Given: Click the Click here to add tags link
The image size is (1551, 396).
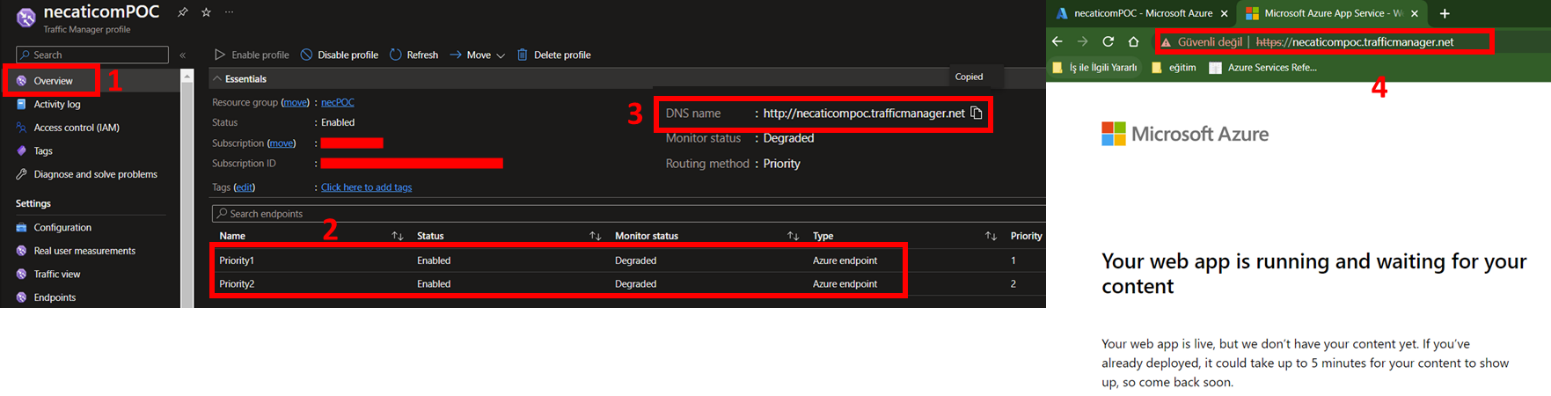Looking at the screenshot, I should [366, 187].
